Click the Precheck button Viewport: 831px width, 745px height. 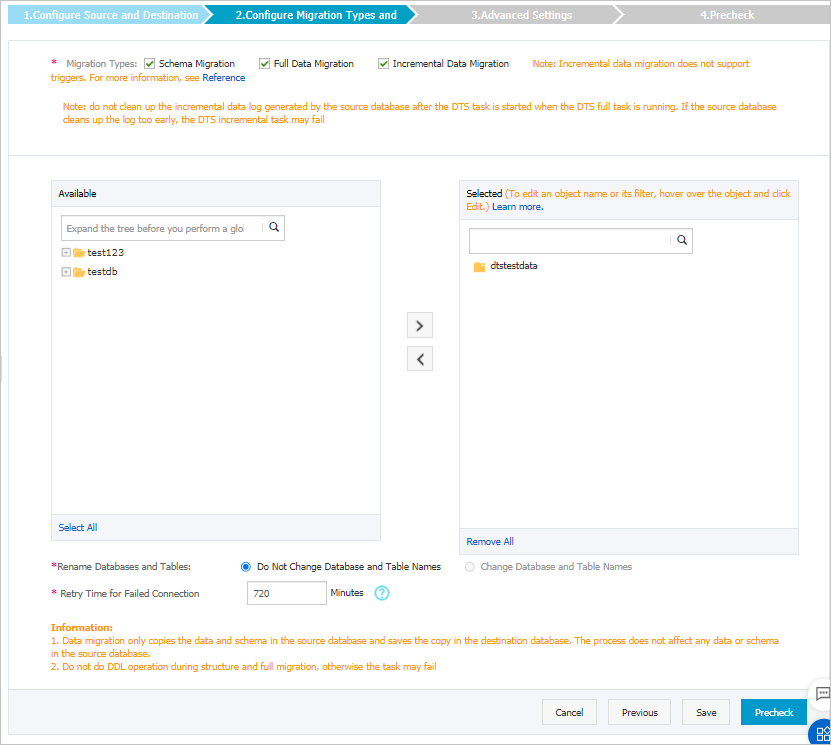pos(773,712)
